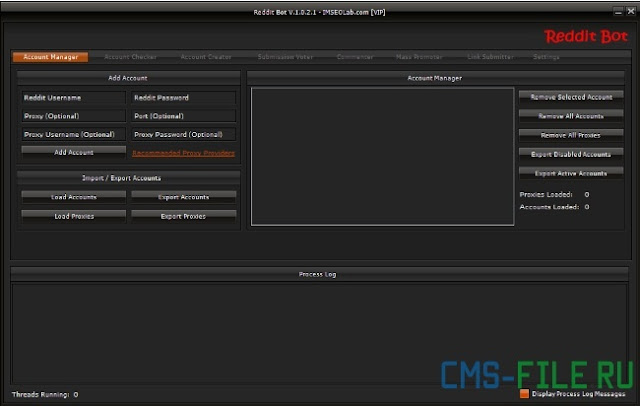Click Remove All Accounts button
The width and height of the screenshot is (640, 406).
(x=571, y=116)
